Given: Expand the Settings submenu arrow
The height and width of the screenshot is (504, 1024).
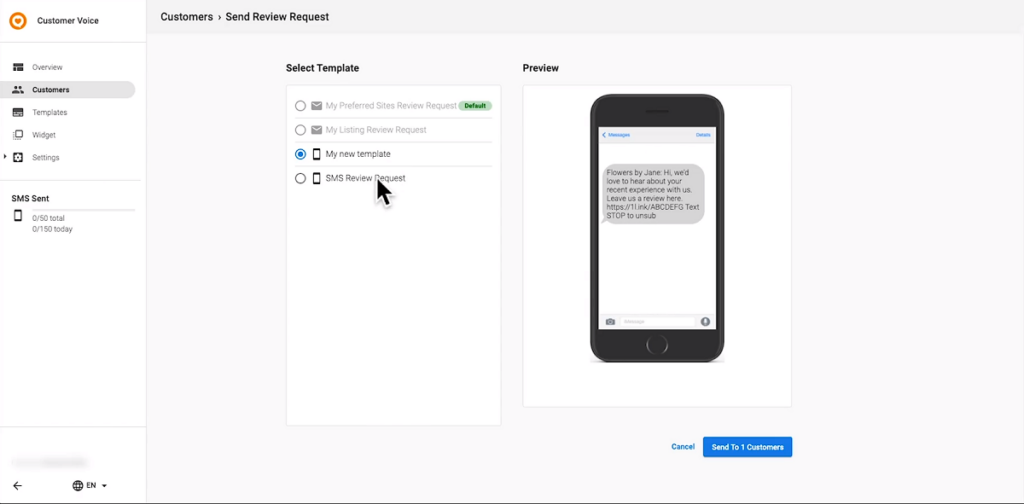Looking at the screenshot, I should pyautogui.click(x=5, y=157).
